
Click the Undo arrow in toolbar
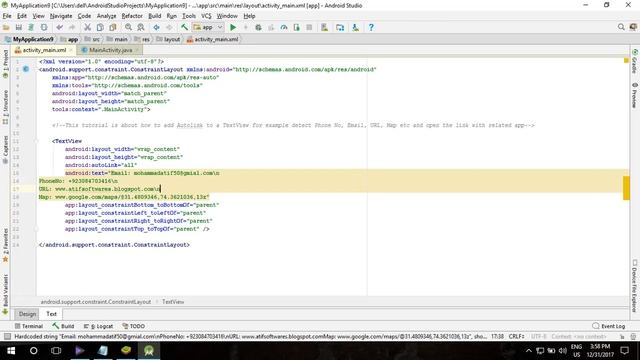pyautogui.click(x=60, y=27)
